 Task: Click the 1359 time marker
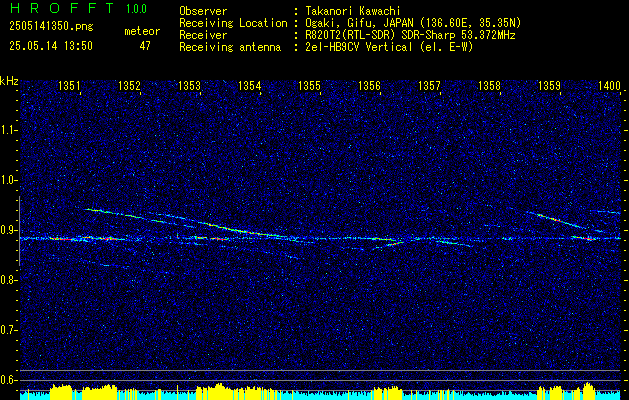pyautogui.click(x=550, y=85)
